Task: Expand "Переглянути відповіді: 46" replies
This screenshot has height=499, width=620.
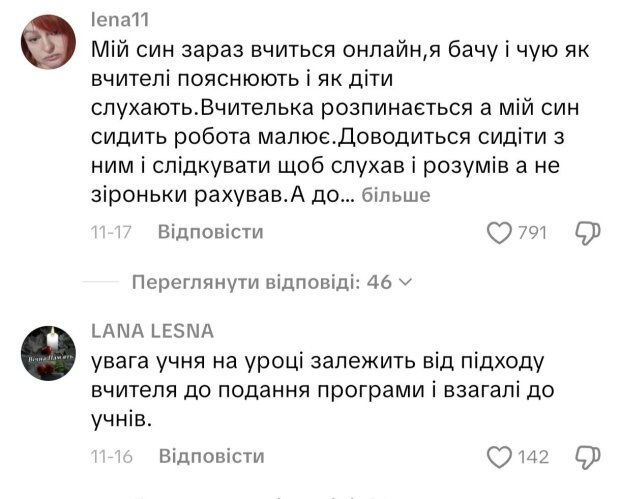Action: click(260, 282)
